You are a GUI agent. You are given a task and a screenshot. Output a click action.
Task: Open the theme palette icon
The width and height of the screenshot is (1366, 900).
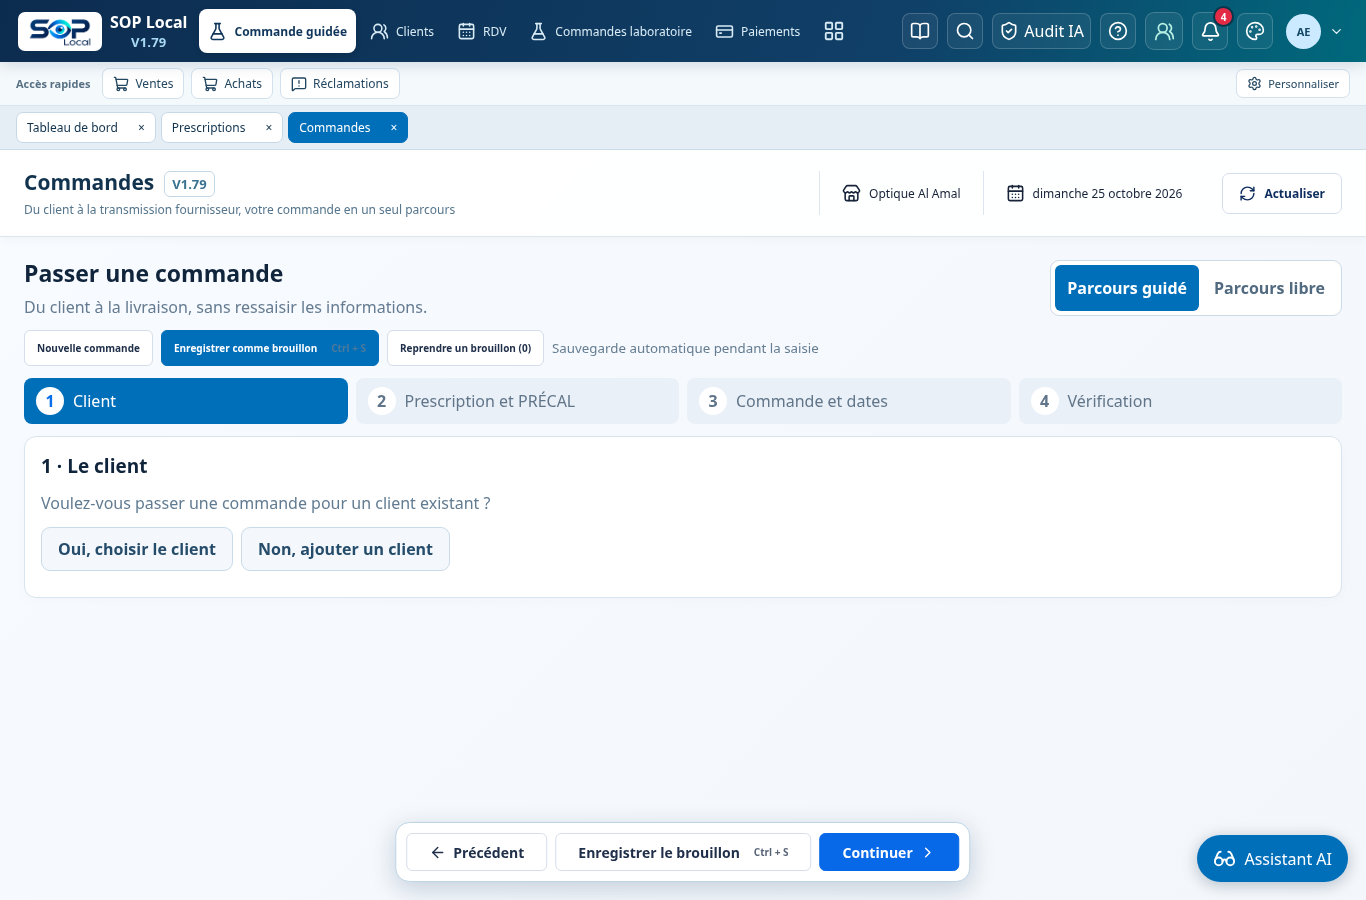(x=1255, y=31)
